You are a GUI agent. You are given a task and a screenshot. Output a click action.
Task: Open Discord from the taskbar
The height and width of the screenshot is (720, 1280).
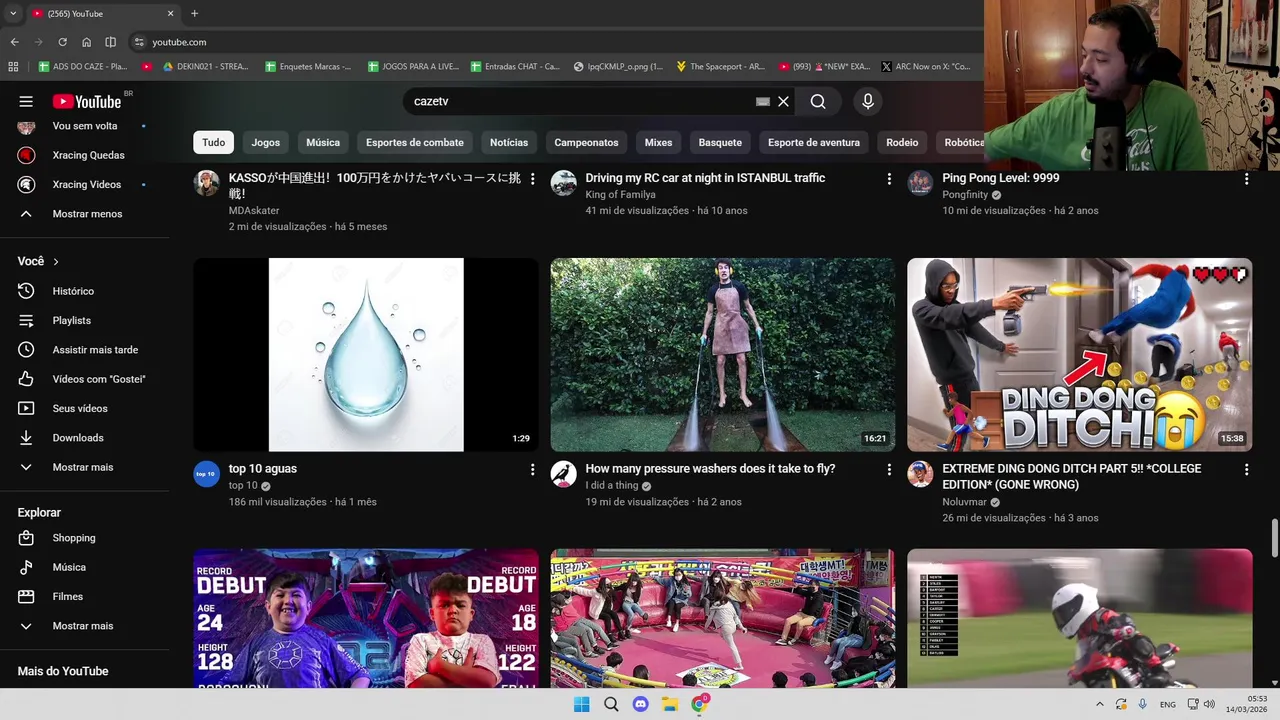pos(641,704)
